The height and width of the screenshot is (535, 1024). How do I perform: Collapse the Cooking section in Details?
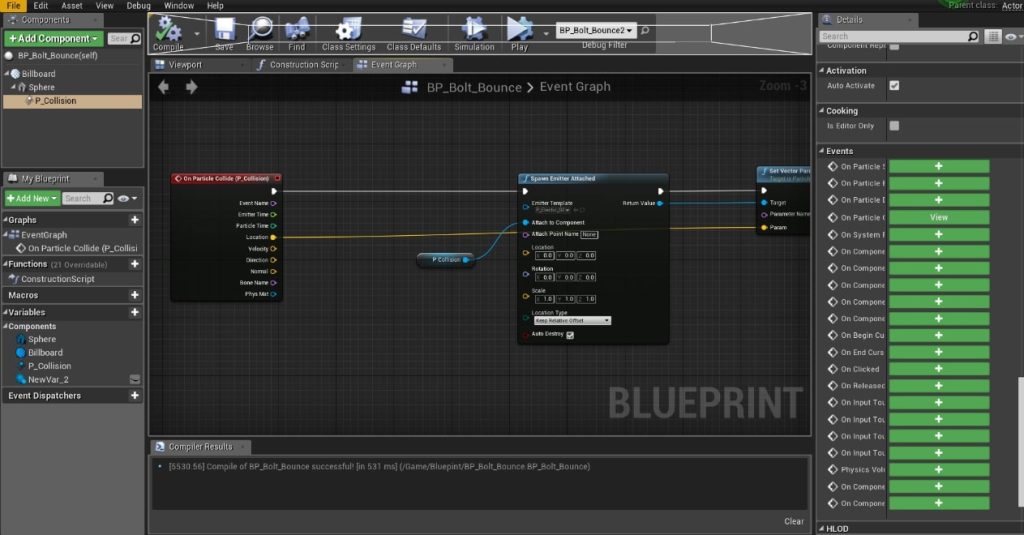822,110
